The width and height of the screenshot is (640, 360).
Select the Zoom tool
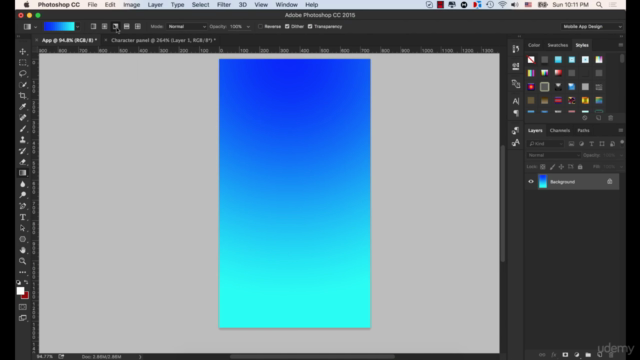pyautogui.click(x=22, y=261)
